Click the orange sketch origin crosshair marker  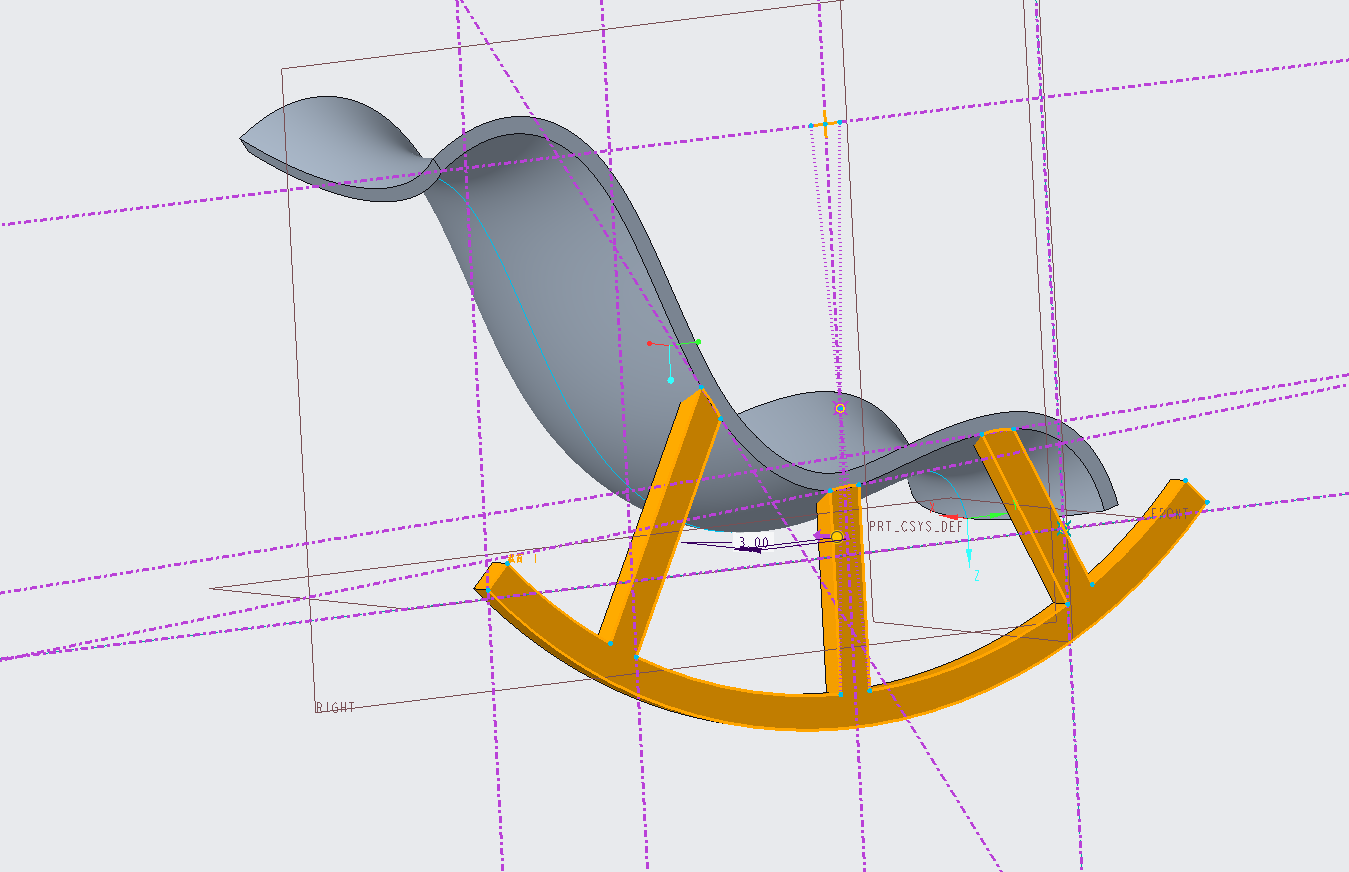click(825, 125)
